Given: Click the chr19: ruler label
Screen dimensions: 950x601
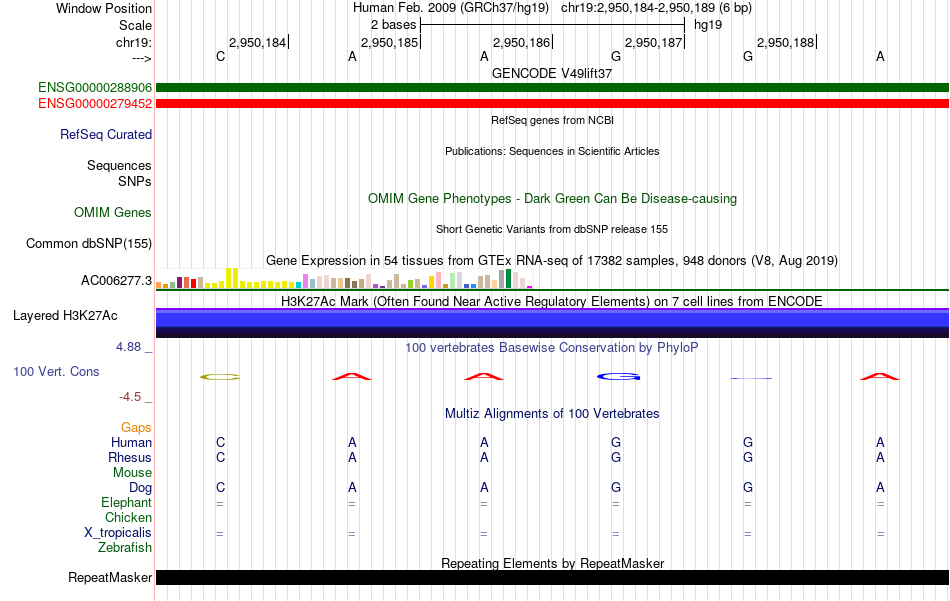Looking at the screenshot, I should point(134,42).
